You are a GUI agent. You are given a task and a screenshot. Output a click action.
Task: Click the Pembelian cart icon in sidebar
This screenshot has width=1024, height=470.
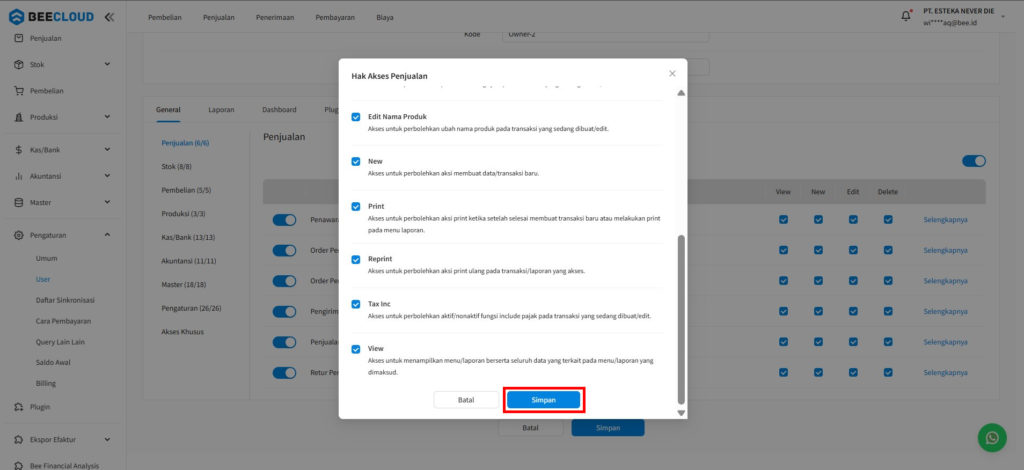click(19, 91)
